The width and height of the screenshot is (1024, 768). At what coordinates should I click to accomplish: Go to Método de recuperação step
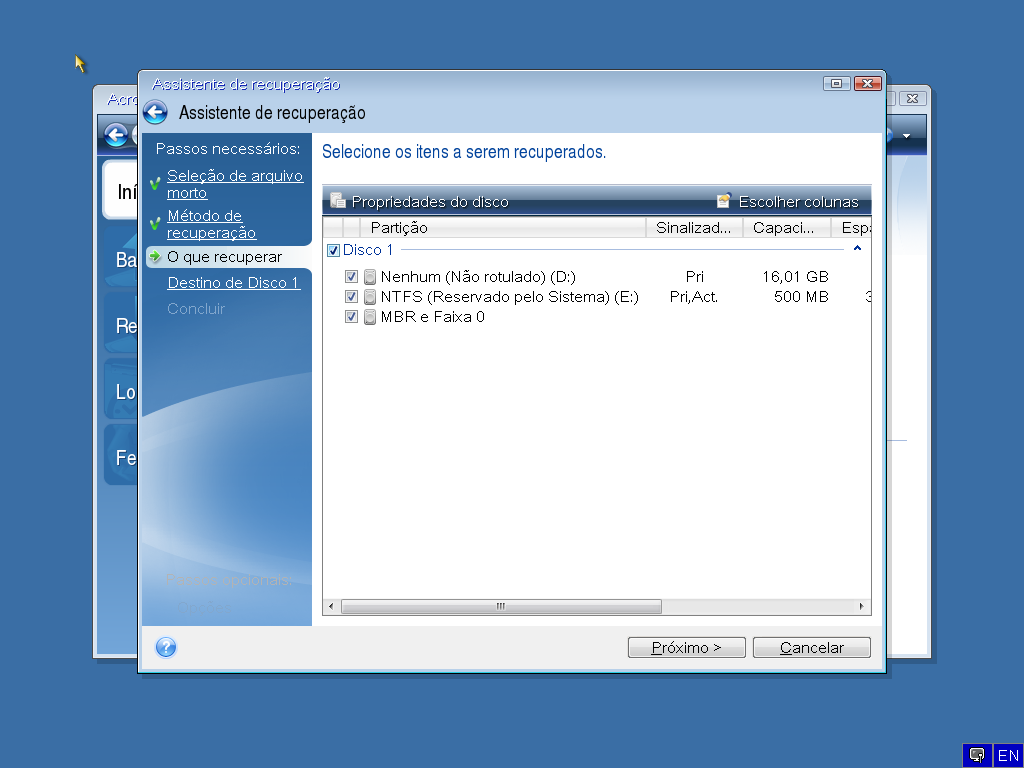click(x=211, y=224)
